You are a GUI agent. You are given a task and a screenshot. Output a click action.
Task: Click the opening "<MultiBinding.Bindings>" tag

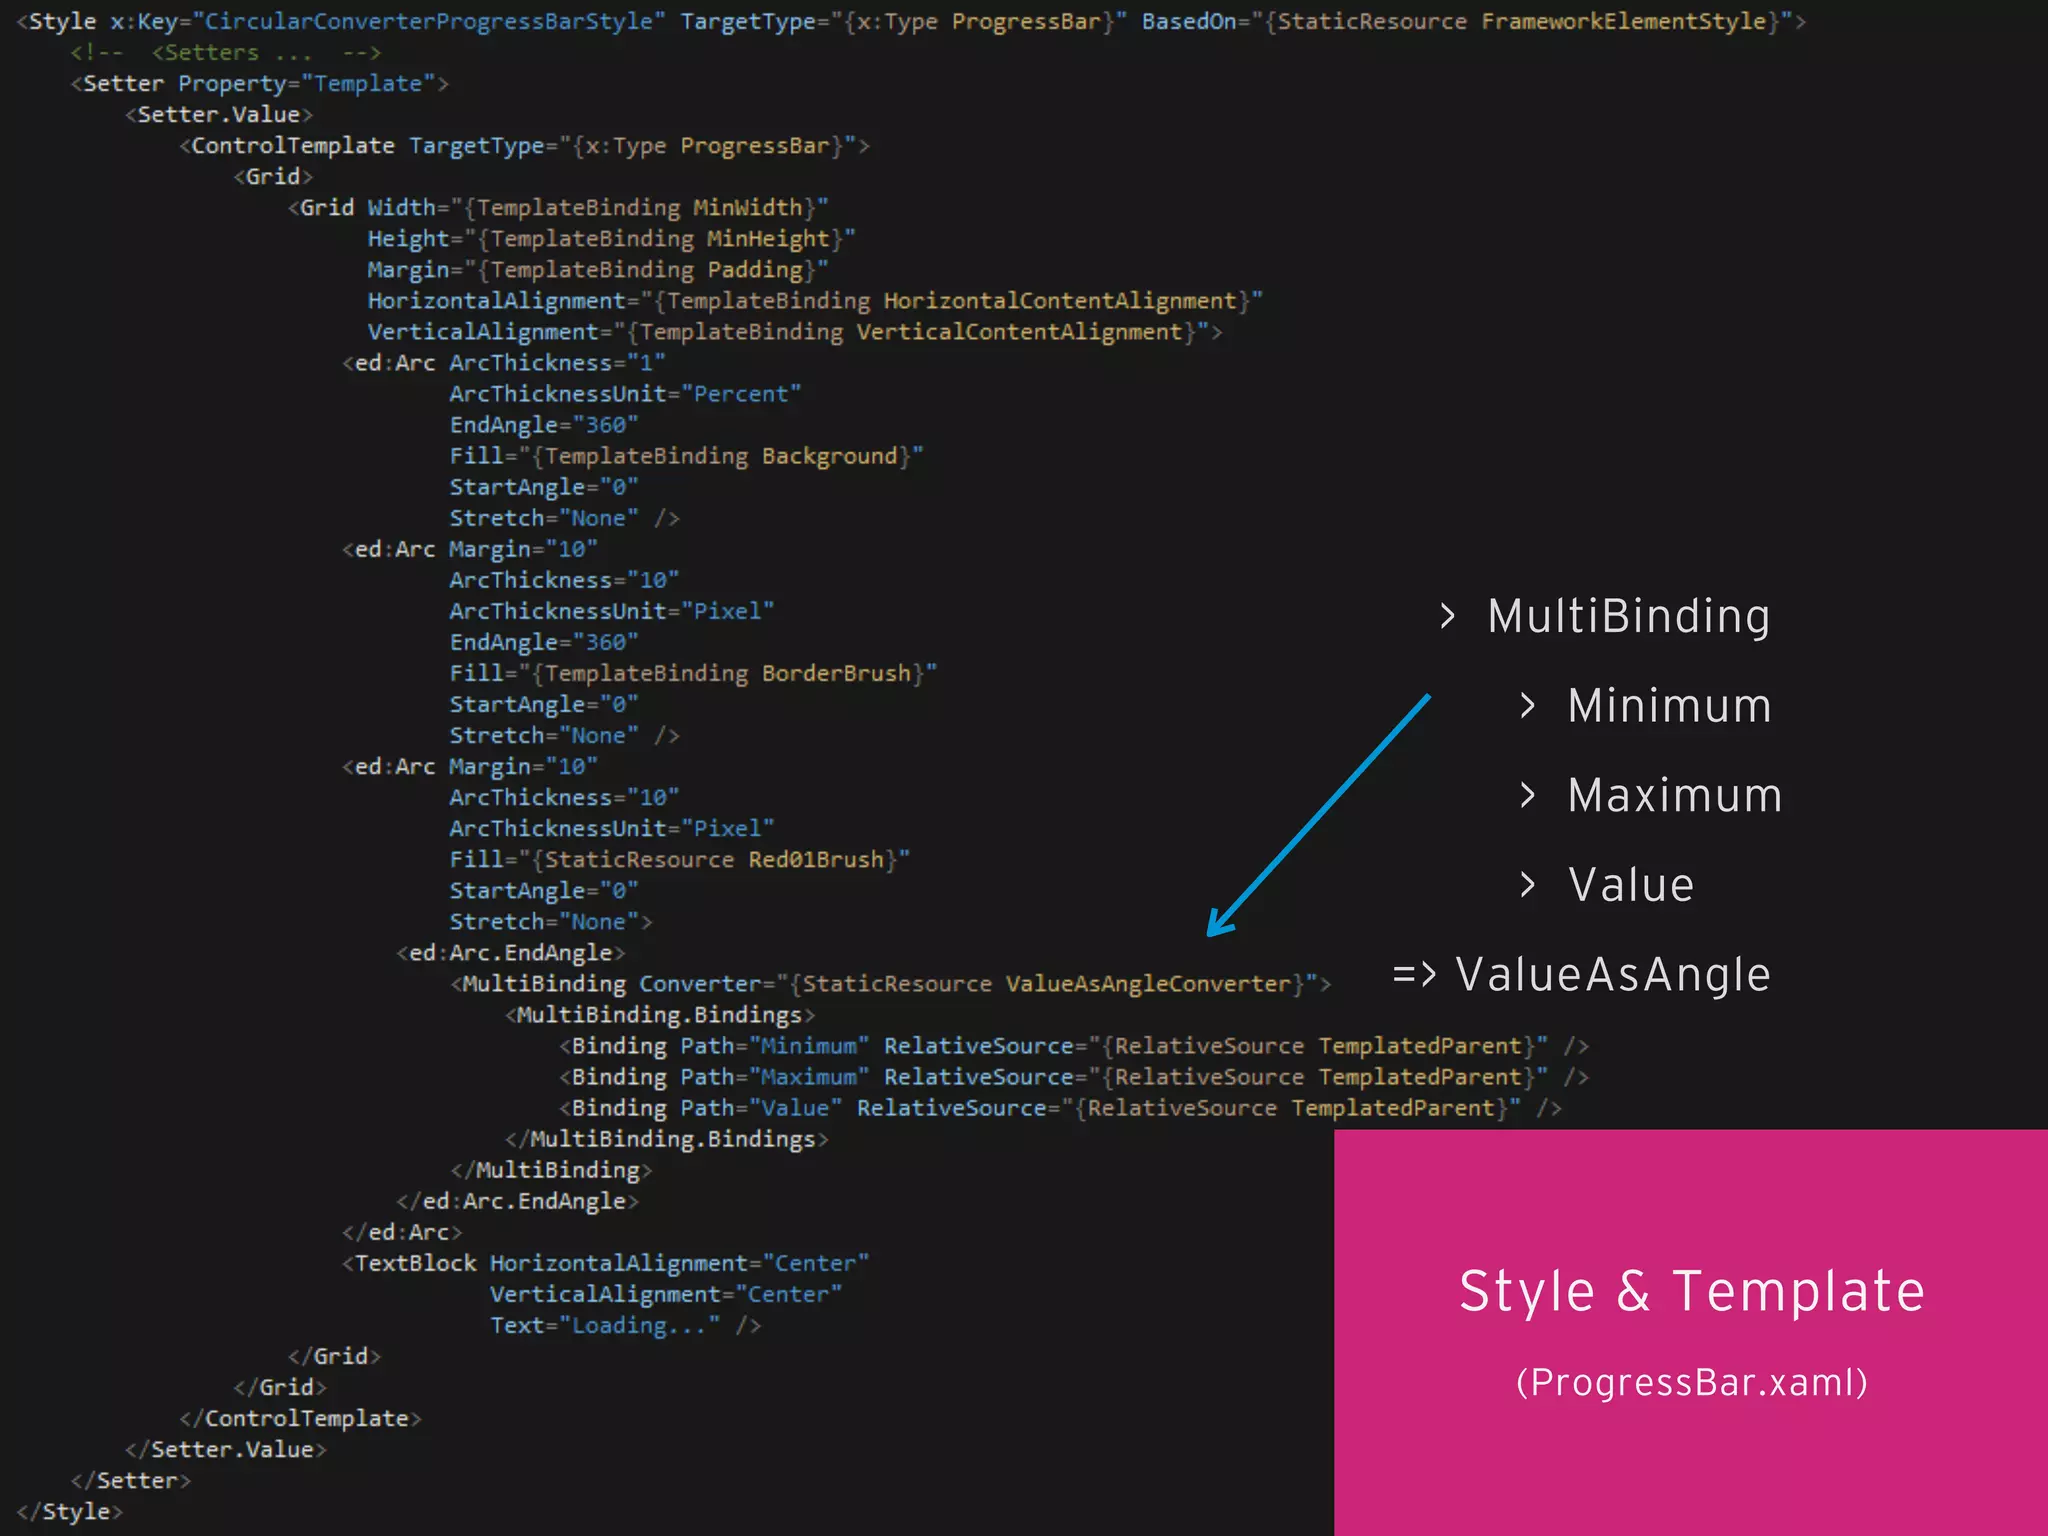click(x=660, y=1015)
